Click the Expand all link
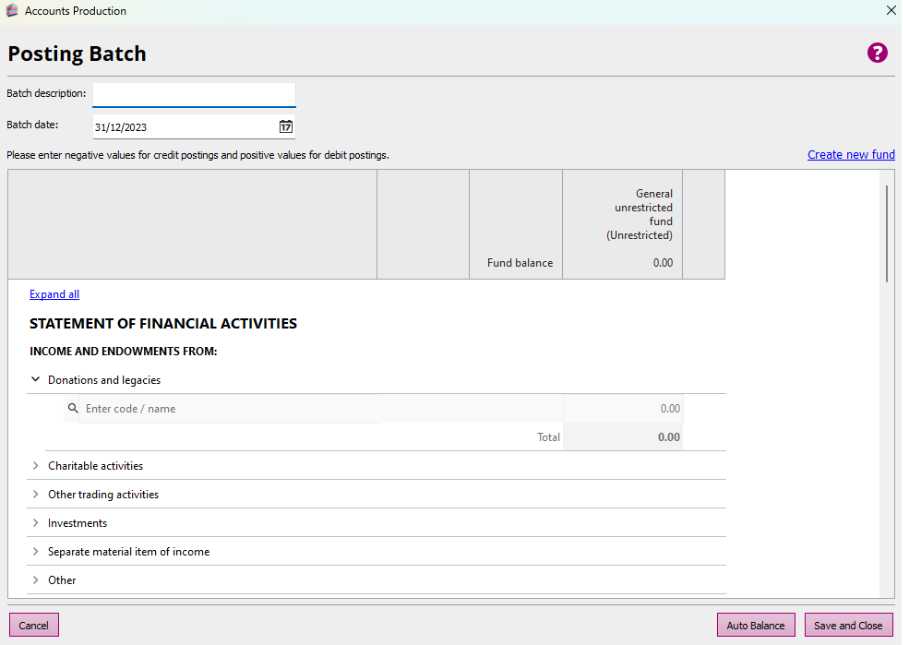This screenshot has width=903, height=645. pos(54,294)
